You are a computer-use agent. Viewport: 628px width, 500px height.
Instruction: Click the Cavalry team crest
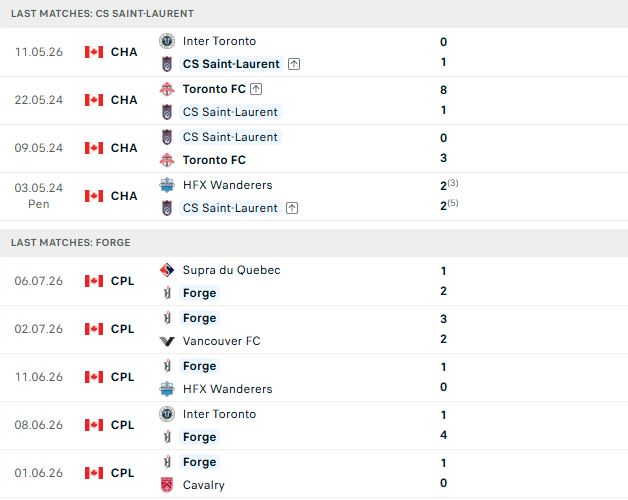[167, 485]
